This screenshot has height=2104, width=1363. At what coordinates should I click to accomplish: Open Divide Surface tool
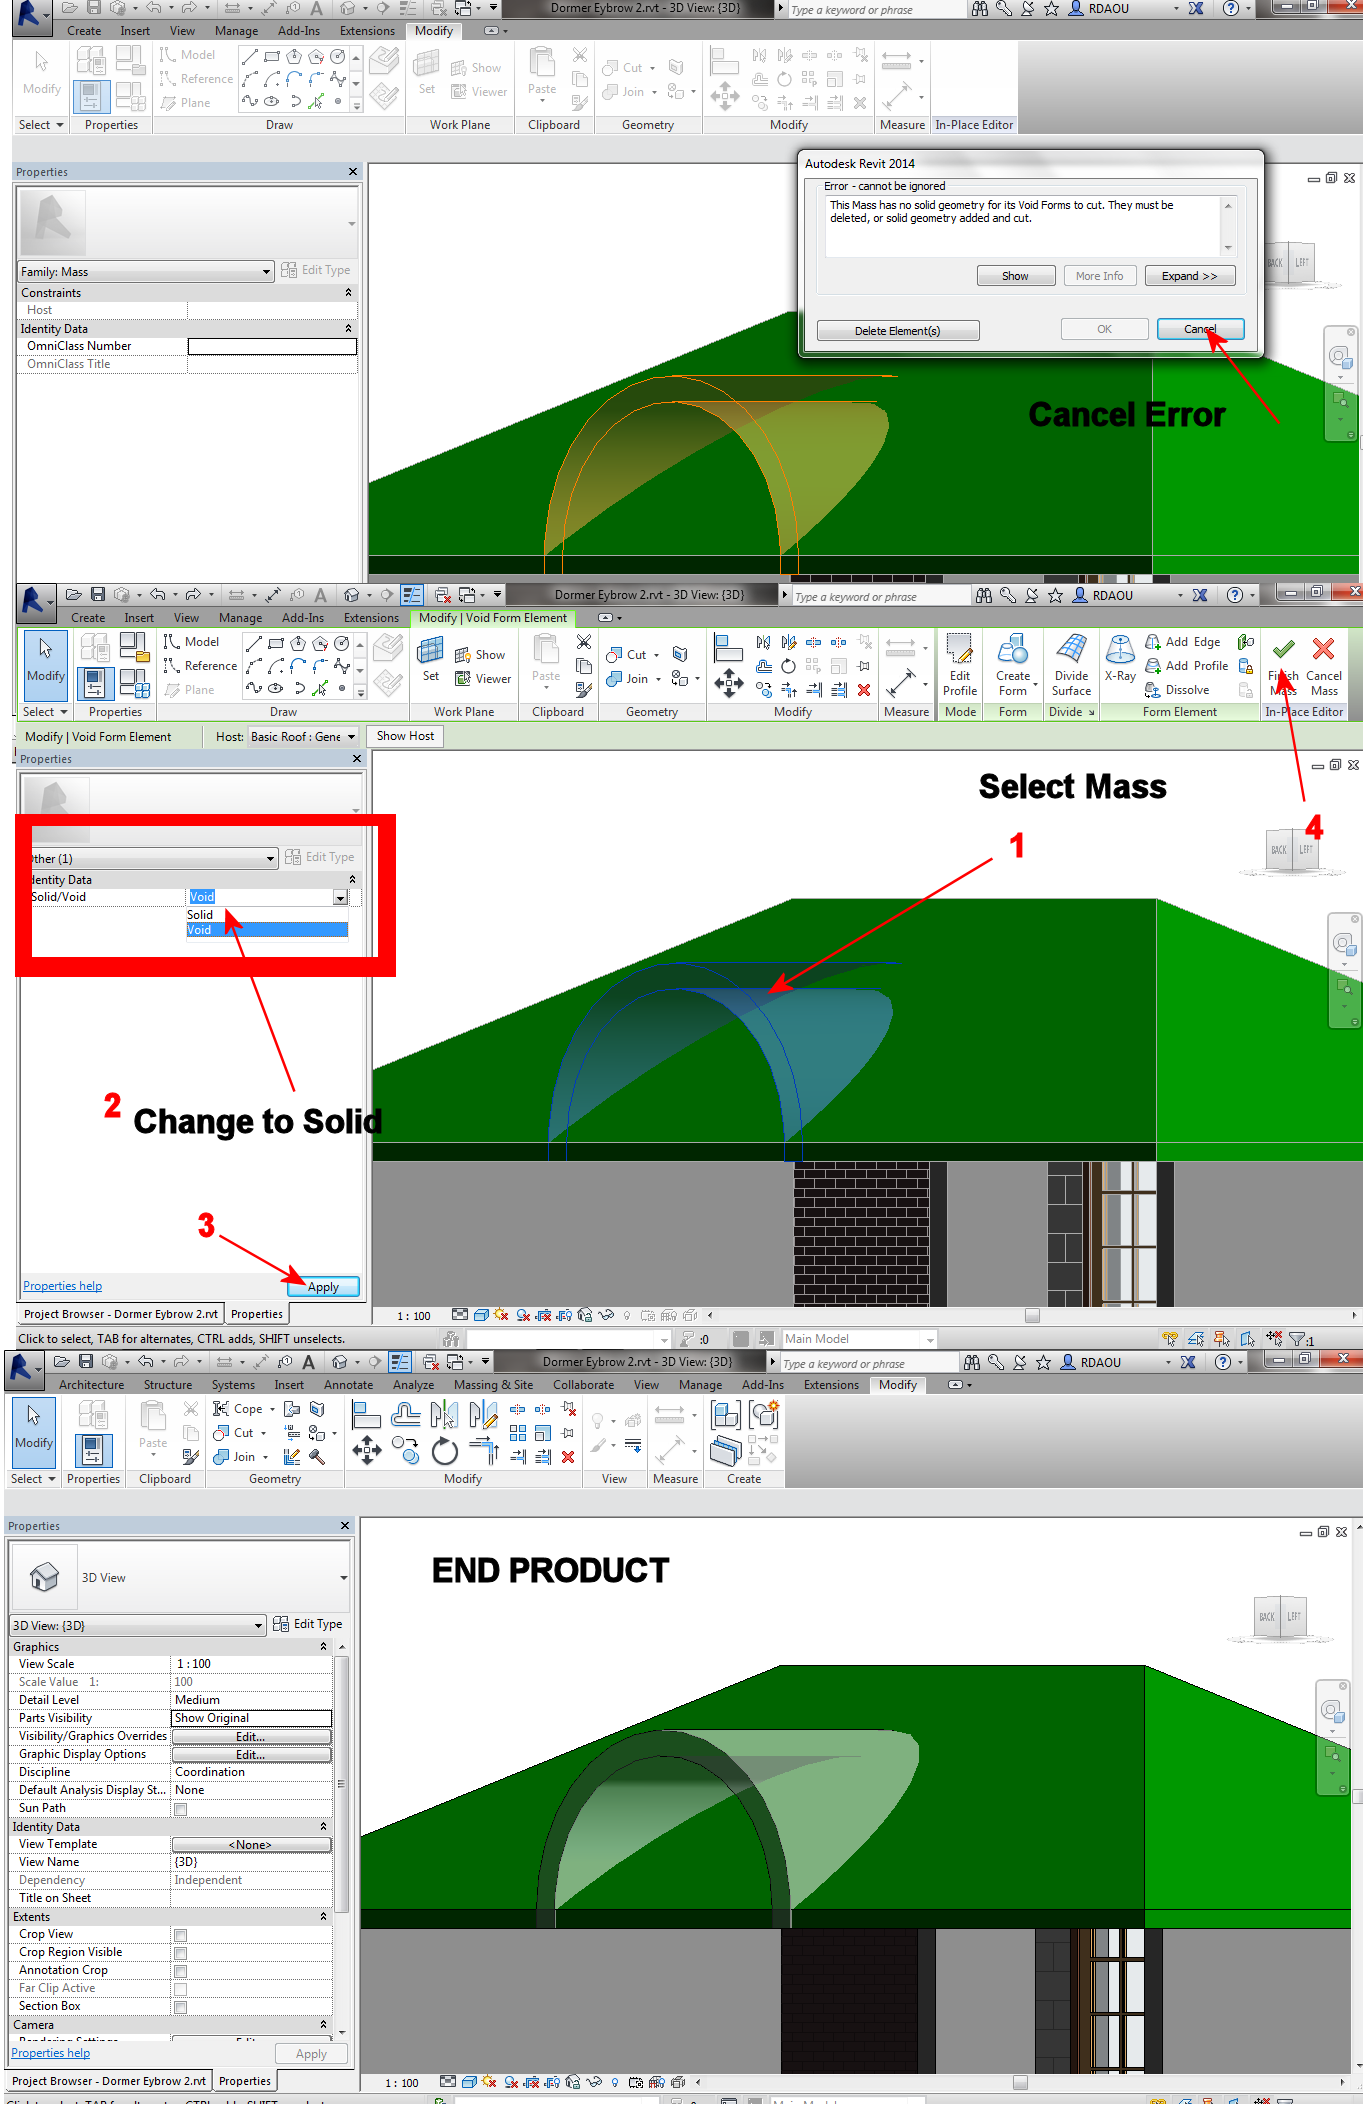click(x=1071, y=665)
